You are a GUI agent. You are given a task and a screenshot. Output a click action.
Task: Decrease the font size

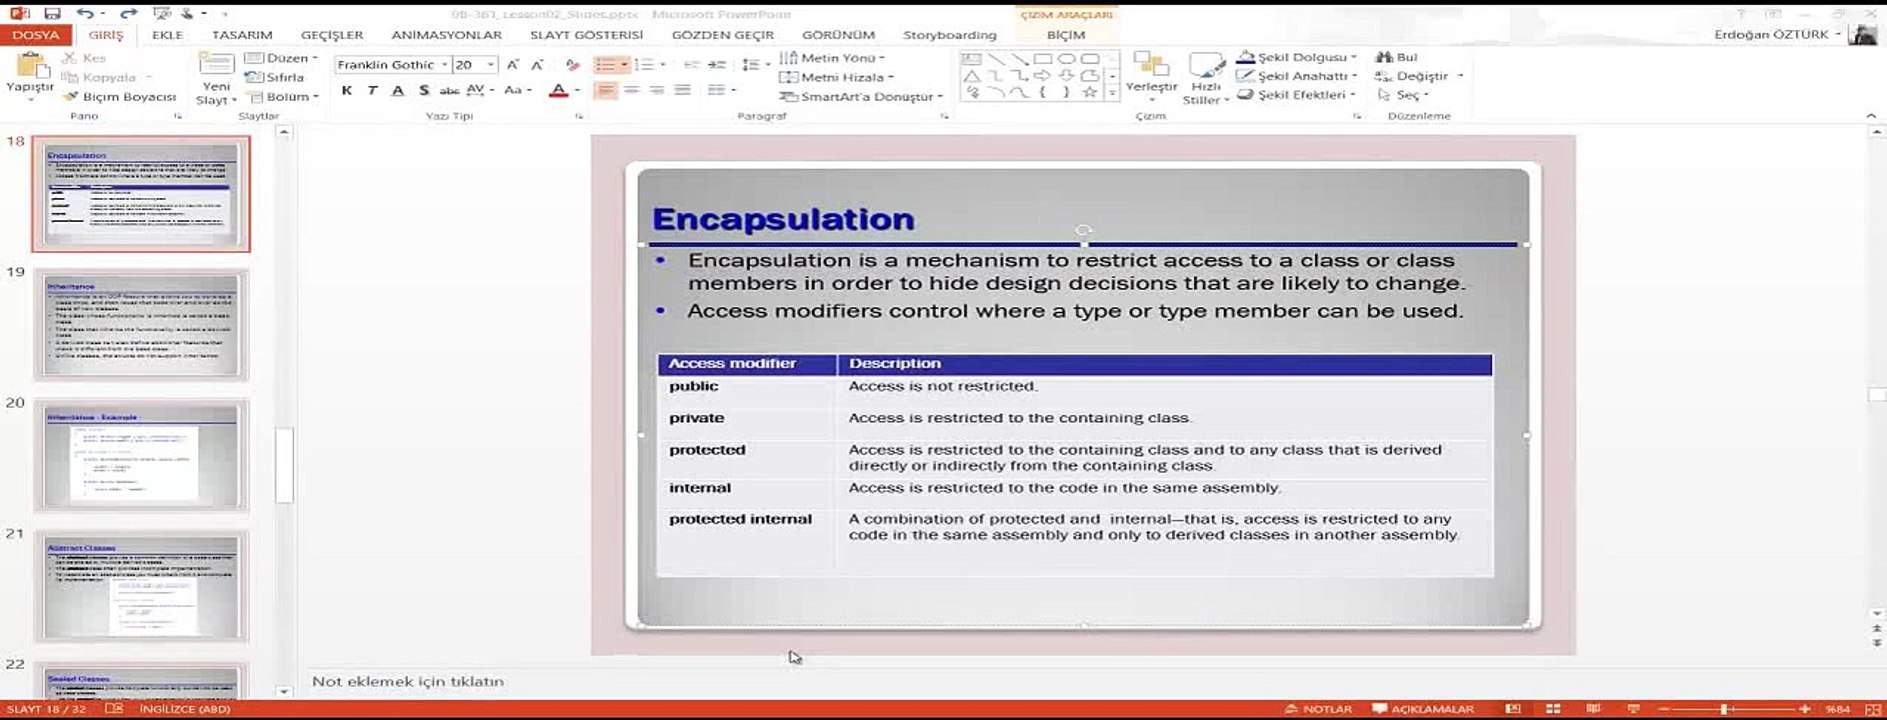(537, 65)
